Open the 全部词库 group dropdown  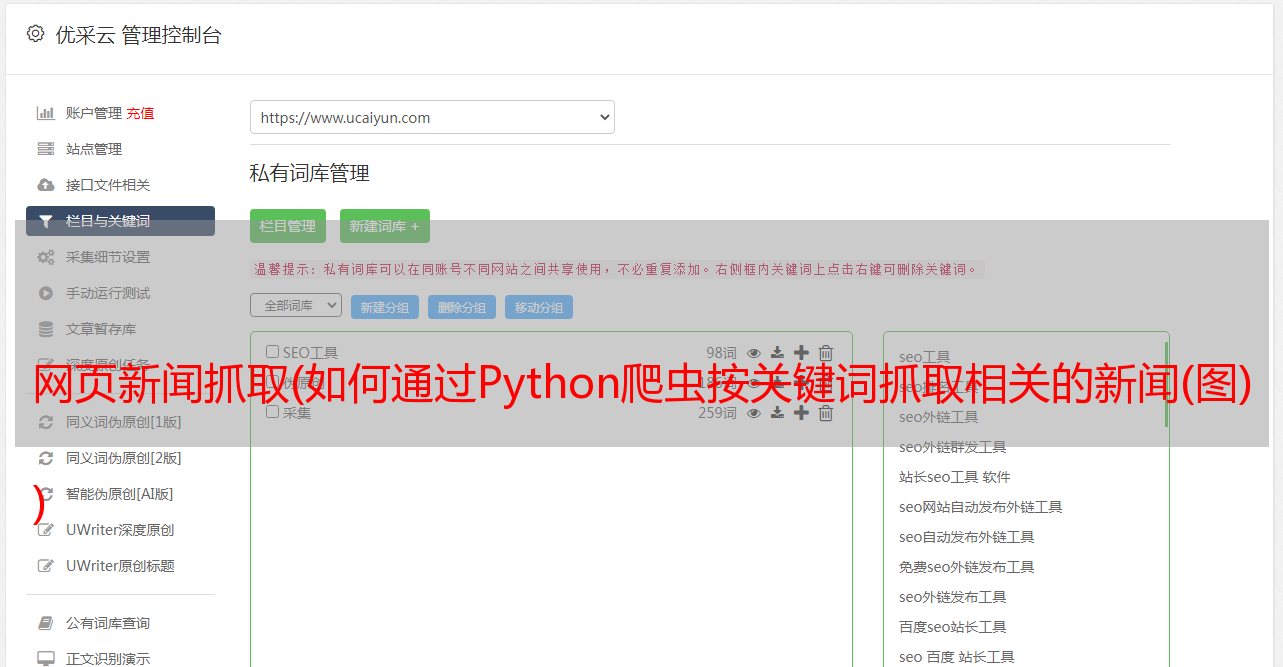click(x=296, y=305)
